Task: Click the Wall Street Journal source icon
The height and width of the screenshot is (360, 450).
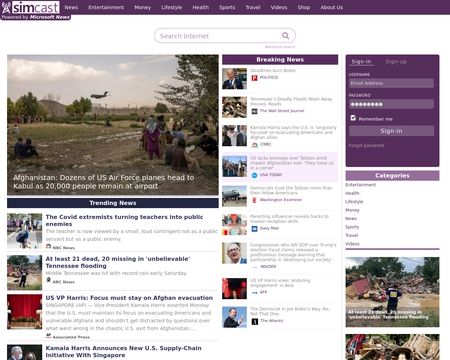Action: pos(254,111)
